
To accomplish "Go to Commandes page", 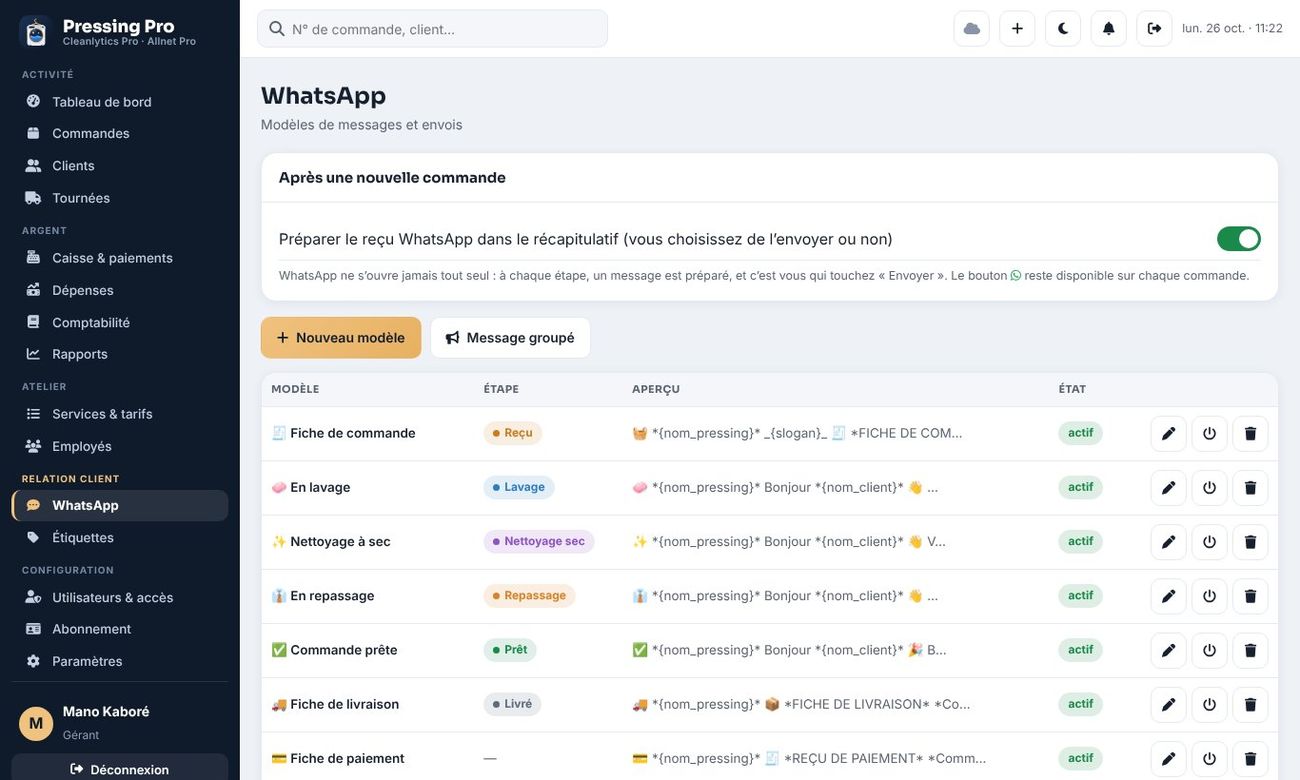I will pyautogui.click(x=120, y=133).
